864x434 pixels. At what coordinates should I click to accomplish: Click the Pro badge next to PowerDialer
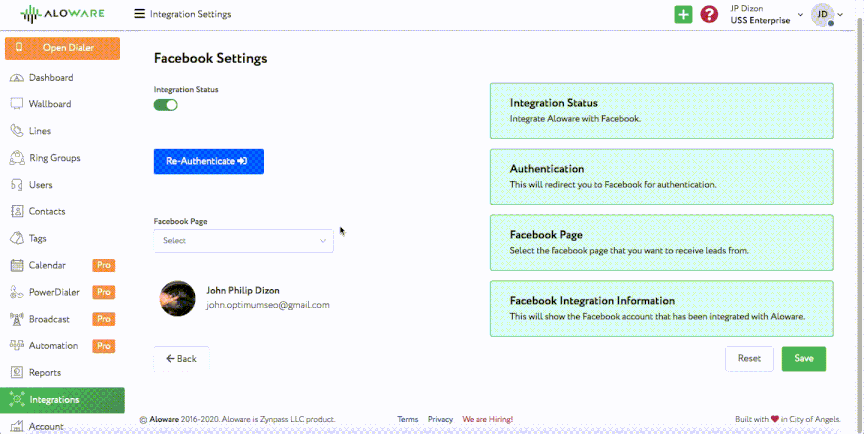(x=104, y=292)
